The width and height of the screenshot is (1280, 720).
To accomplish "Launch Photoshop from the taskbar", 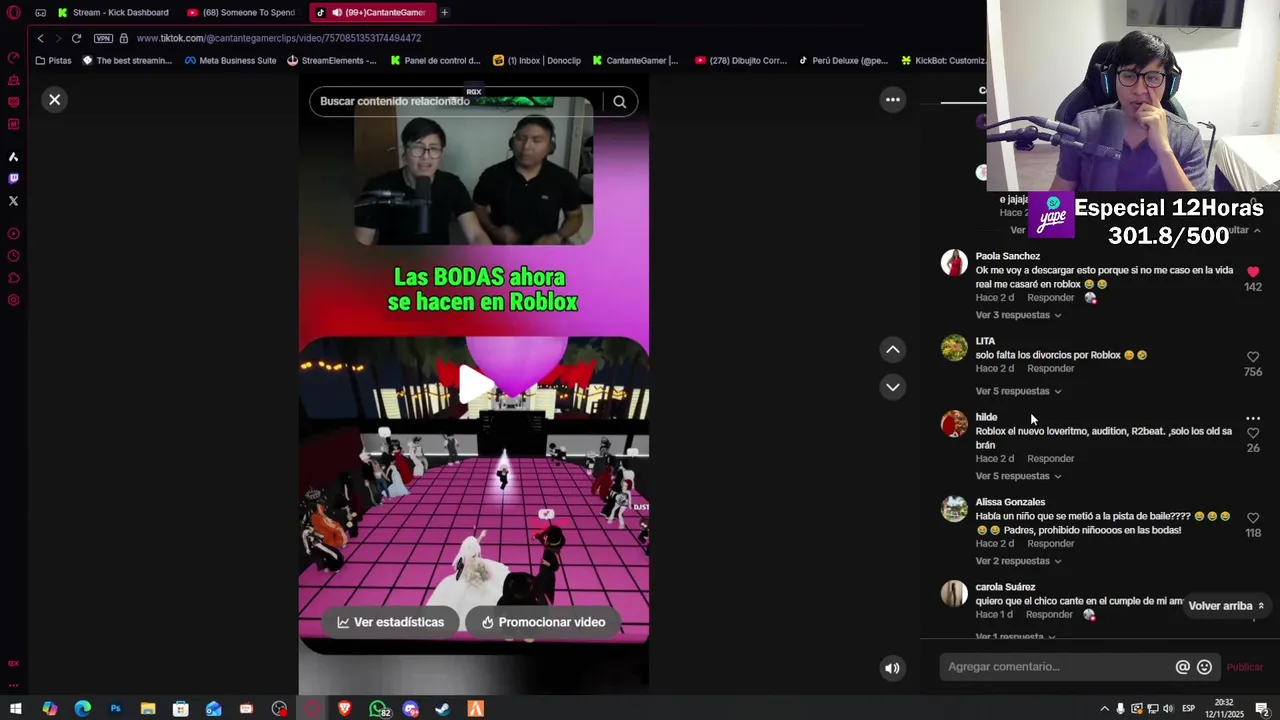I will coord(115,709).
